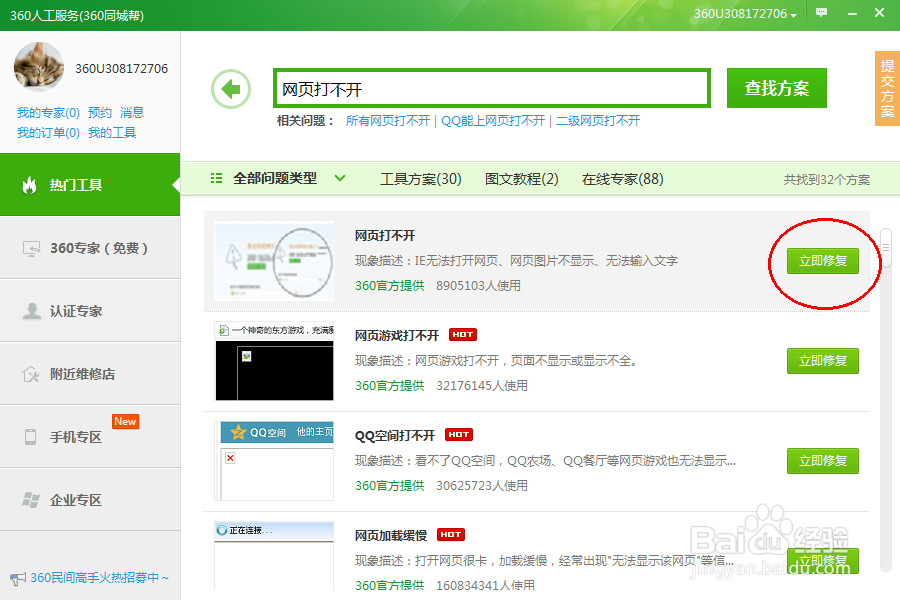Screen dimensions: 900x600
Task: Open the 我的订单(0) link
Action: (x=48, y=133)
